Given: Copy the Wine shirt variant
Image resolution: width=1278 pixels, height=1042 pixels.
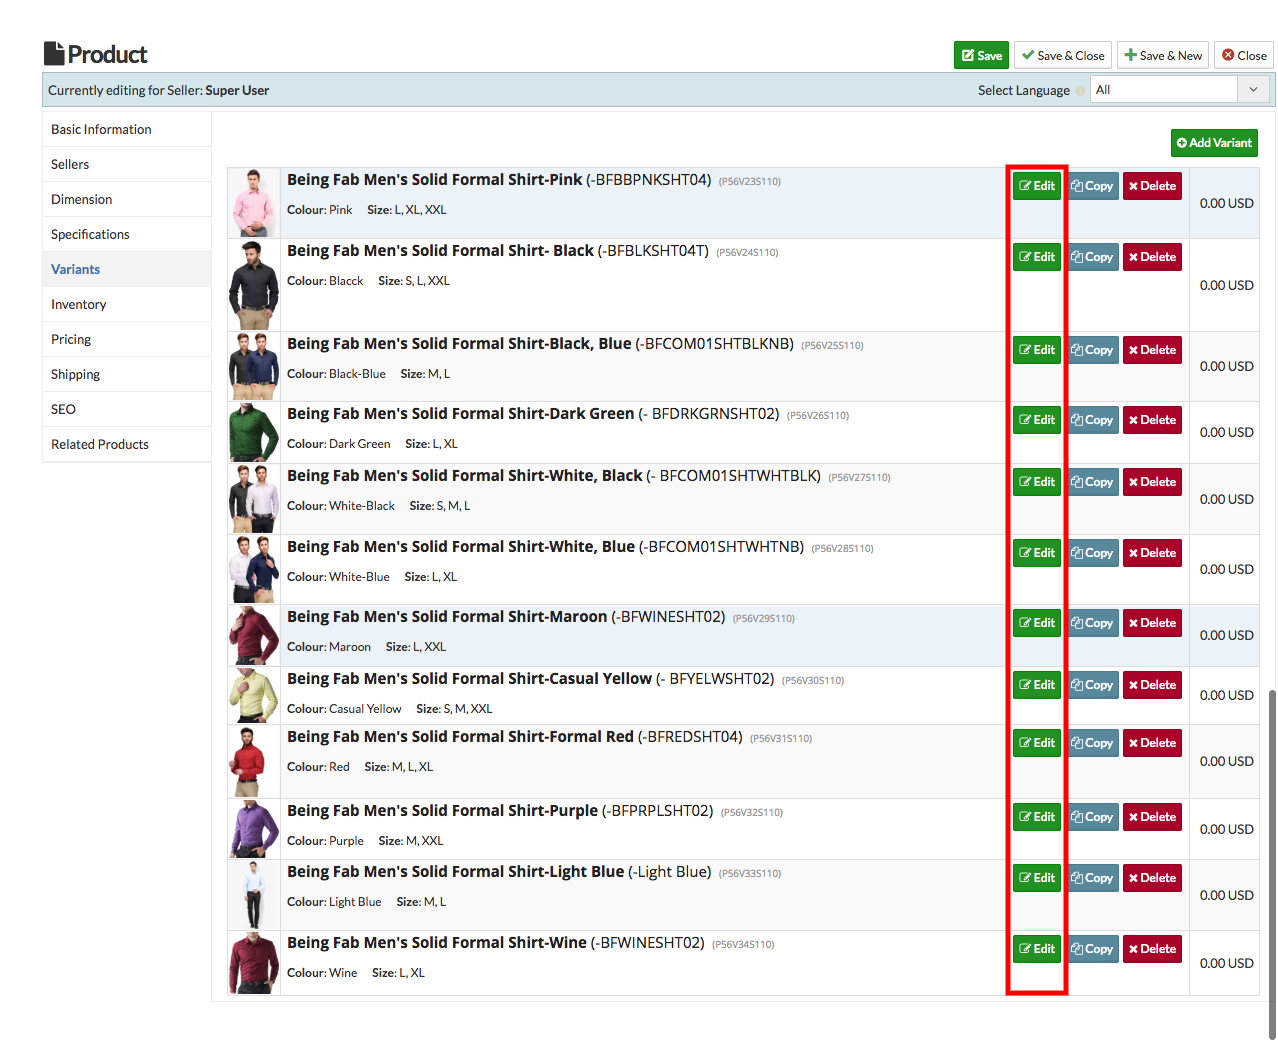Looking at the screenshot, I should 1092,949.
